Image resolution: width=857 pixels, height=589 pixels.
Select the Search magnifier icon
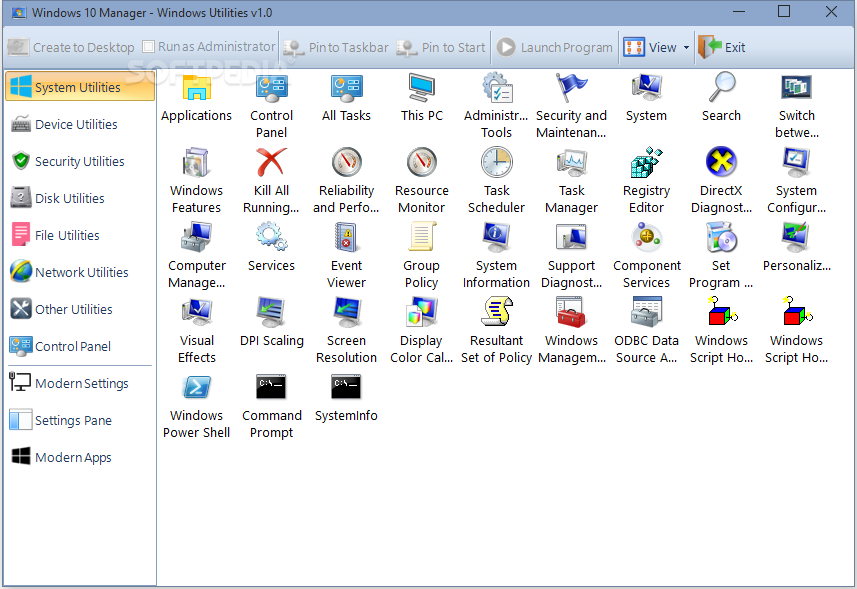[721, 87]
